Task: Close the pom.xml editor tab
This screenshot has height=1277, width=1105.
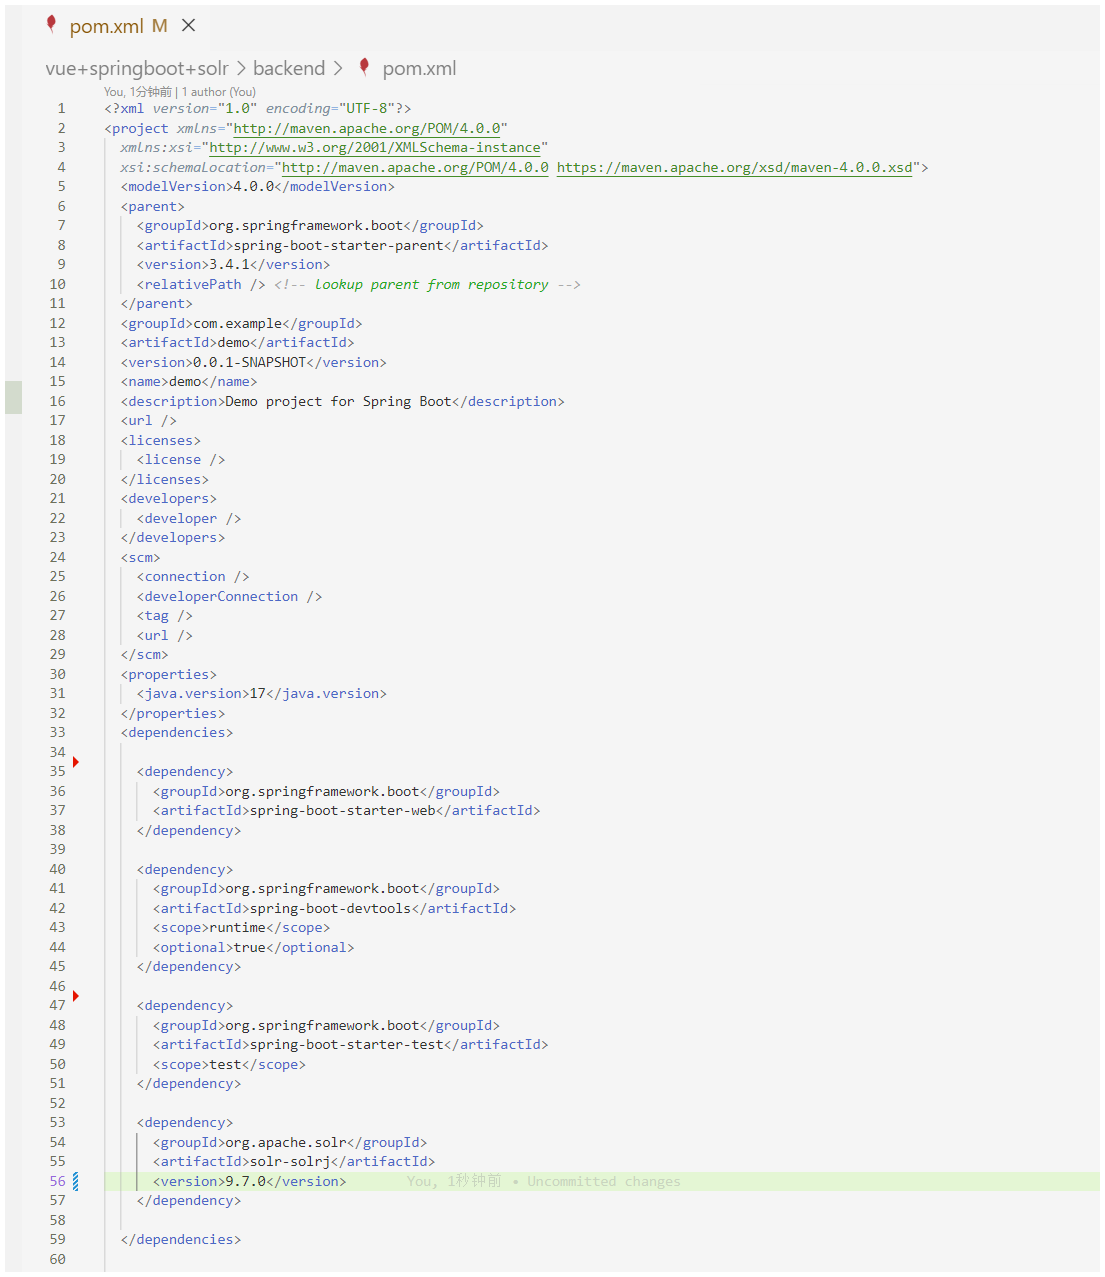Action: pos(188,25)
